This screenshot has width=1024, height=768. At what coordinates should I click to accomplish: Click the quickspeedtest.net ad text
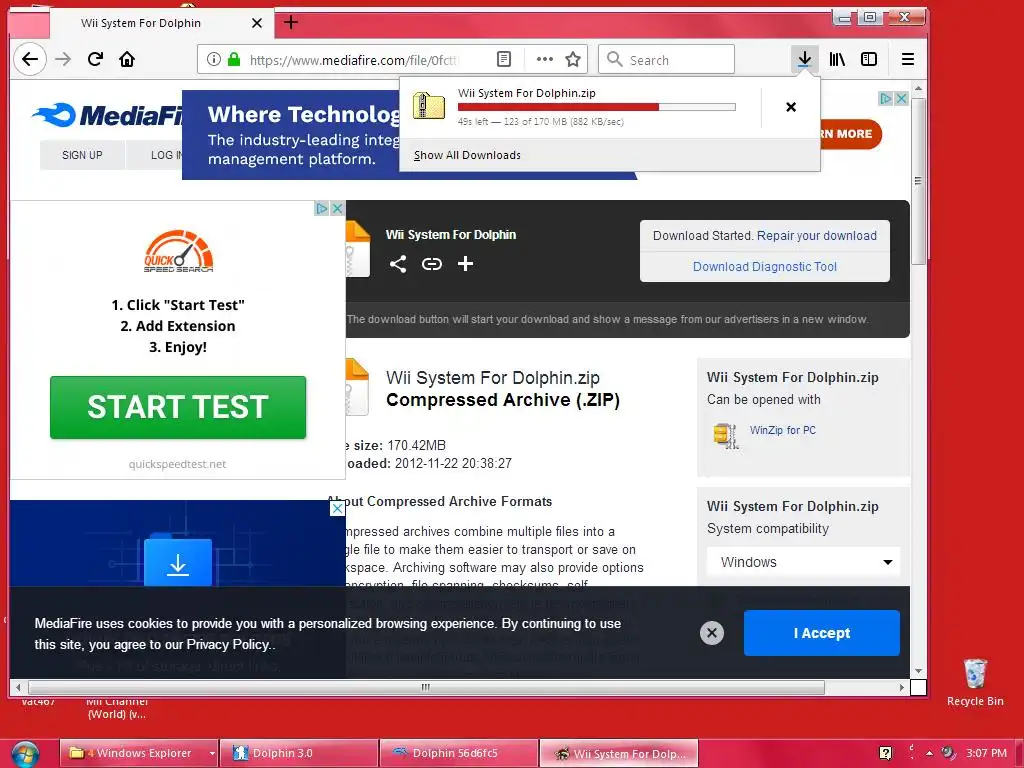tap(177, 464)
